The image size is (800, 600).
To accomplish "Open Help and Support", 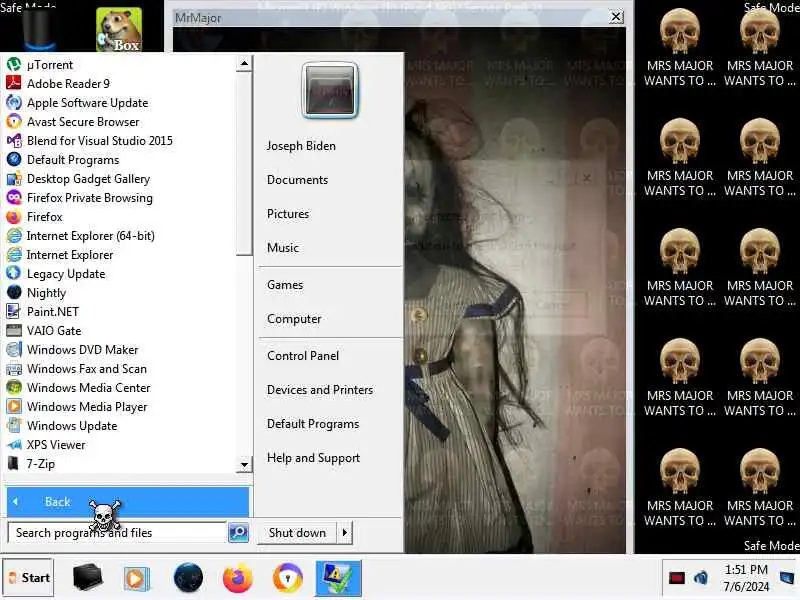I will click(313, 458).
